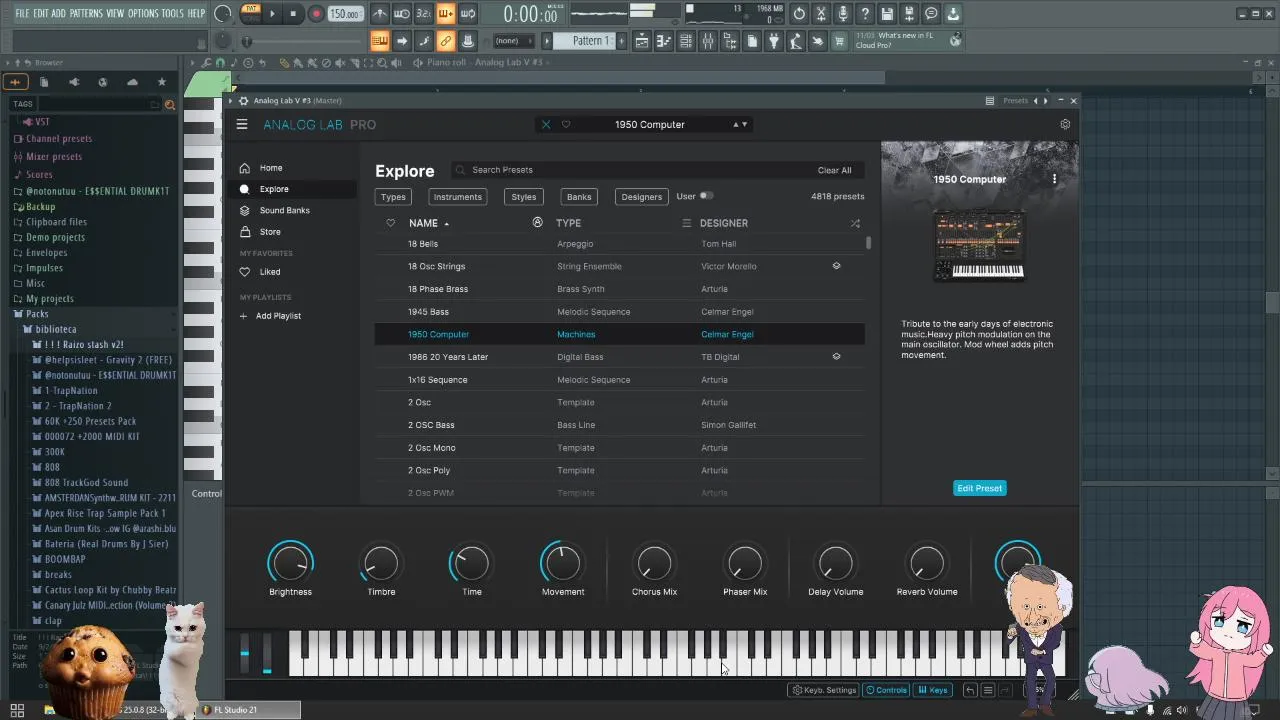Open the plugin picker plug icon
This screenshot has width=1280, height=720.
773,41
